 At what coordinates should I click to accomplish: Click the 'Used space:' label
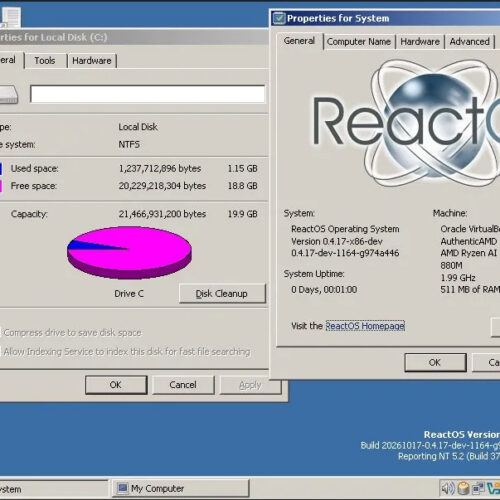[x=35, y=169]
